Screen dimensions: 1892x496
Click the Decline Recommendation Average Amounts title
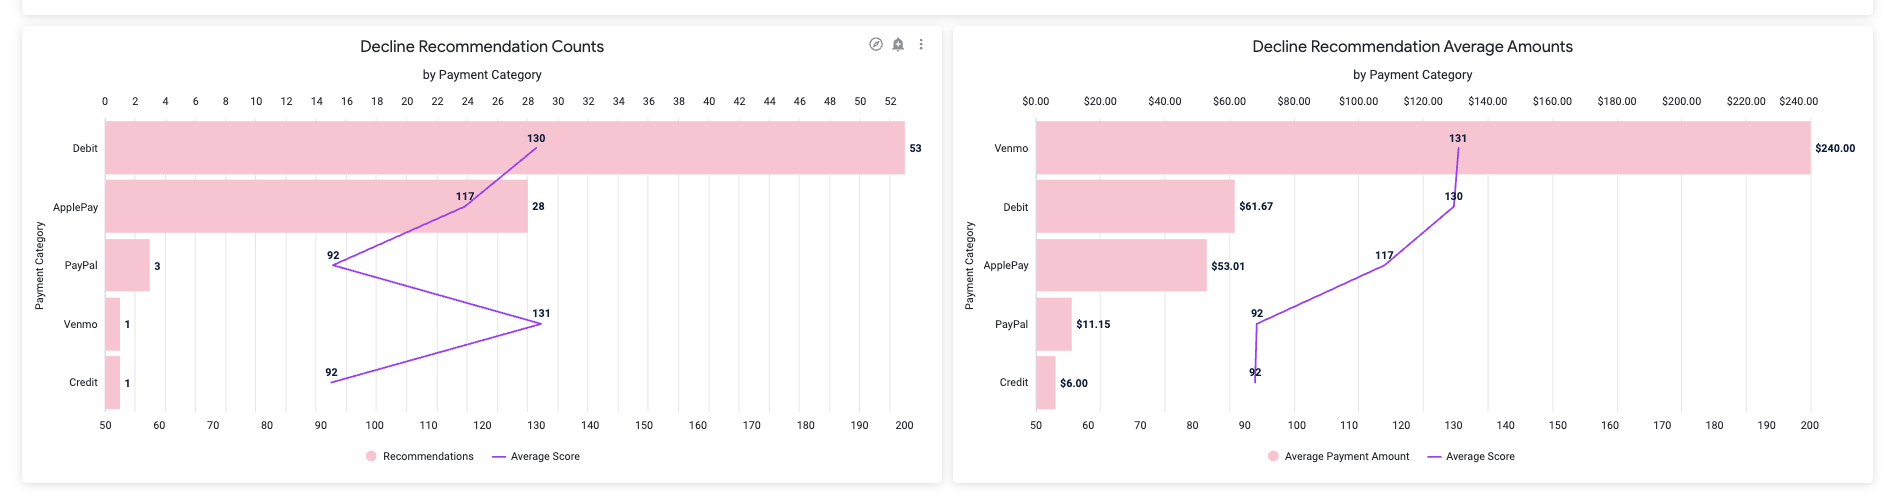[x=1412, y=47]
